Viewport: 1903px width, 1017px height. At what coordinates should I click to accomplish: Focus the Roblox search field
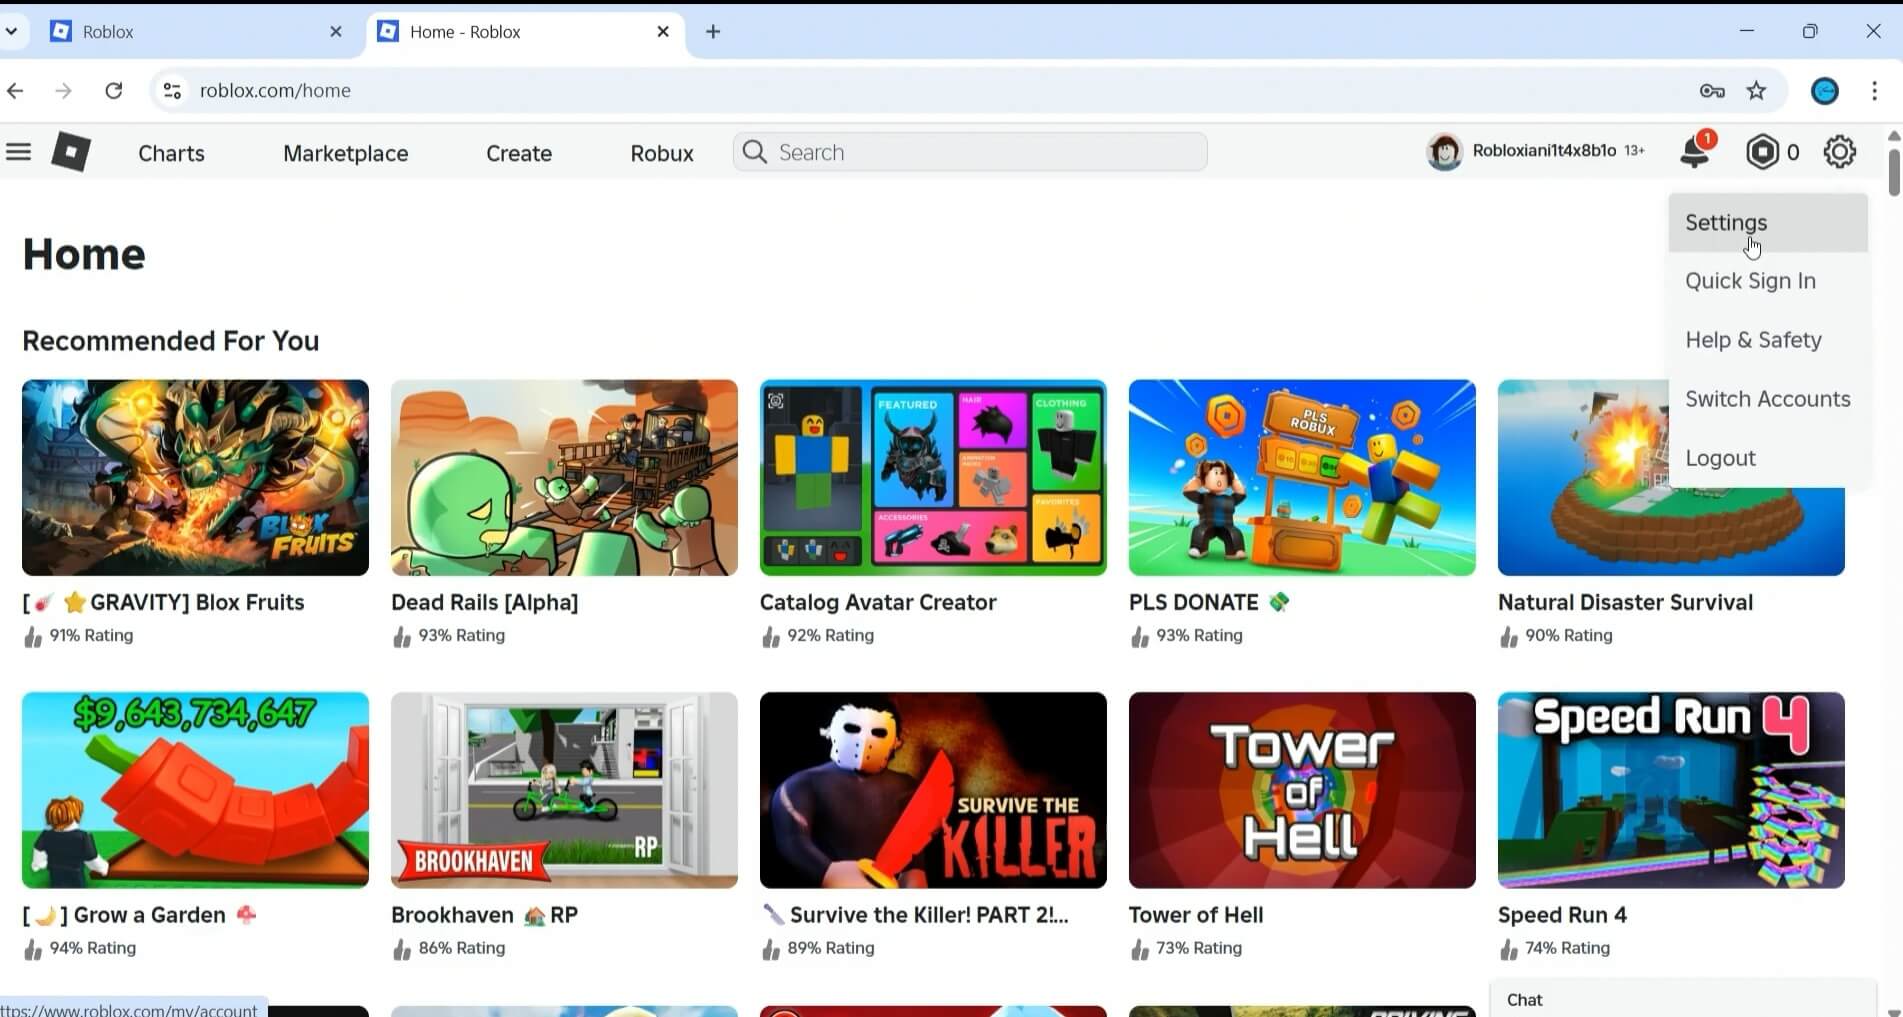(x=970, y=152)
